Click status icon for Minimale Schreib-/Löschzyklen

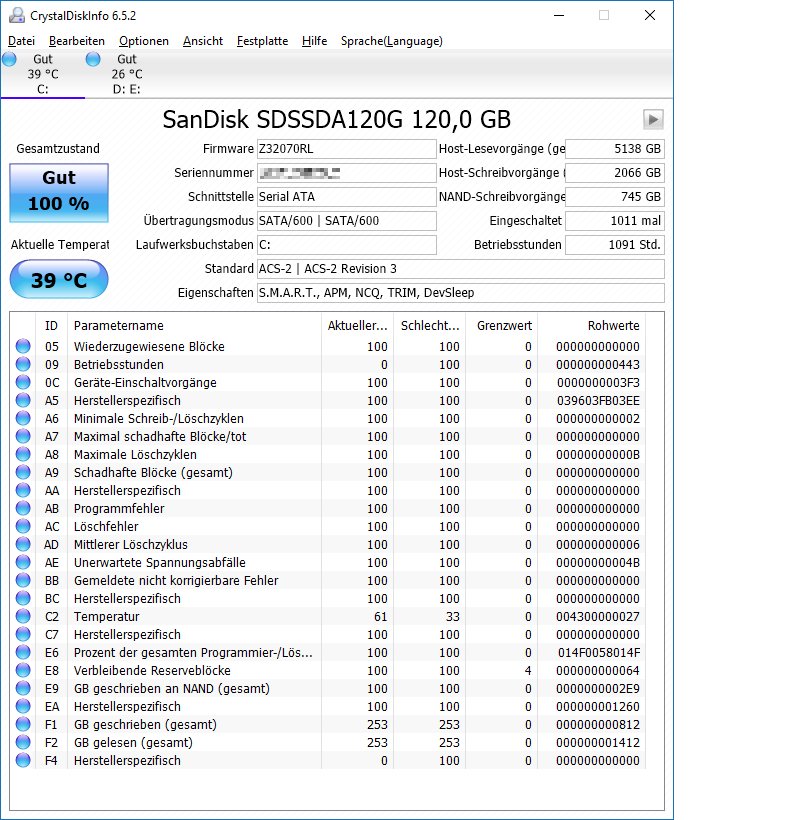23,418
